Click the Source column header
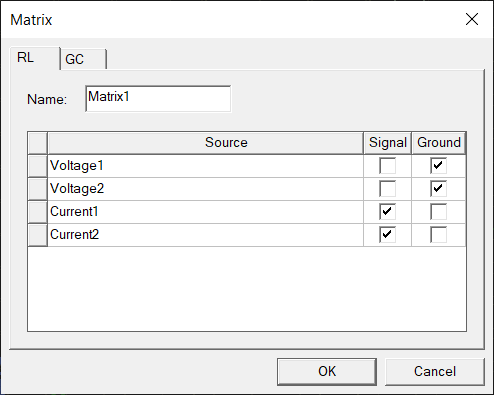Viewport: 494px width, 395px height. (205, 143)
